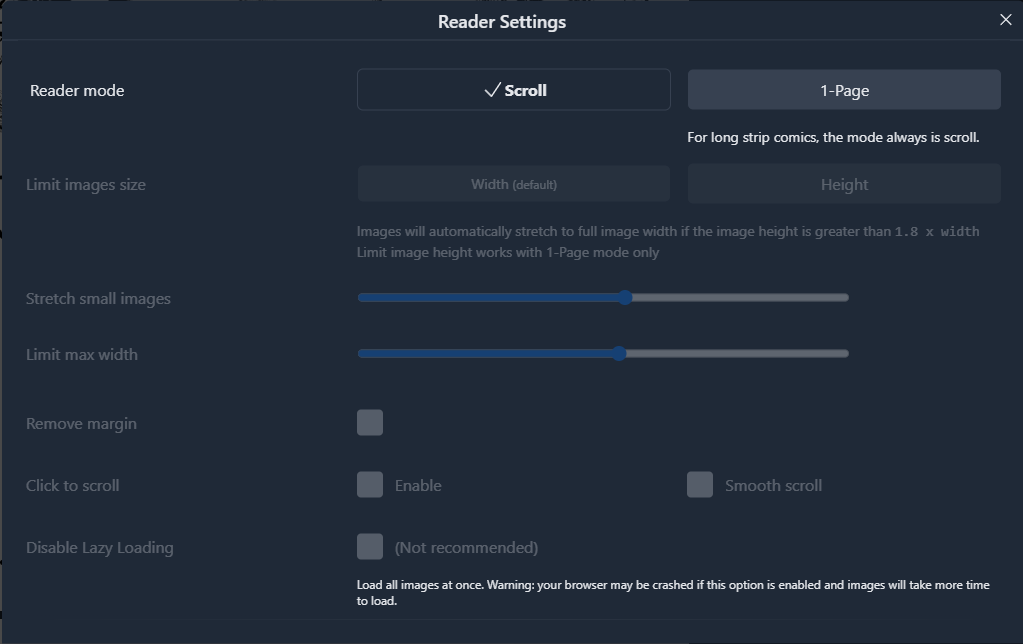Click the Click to scroll label
The image size is (1023, 644).
tap(72, 485)
